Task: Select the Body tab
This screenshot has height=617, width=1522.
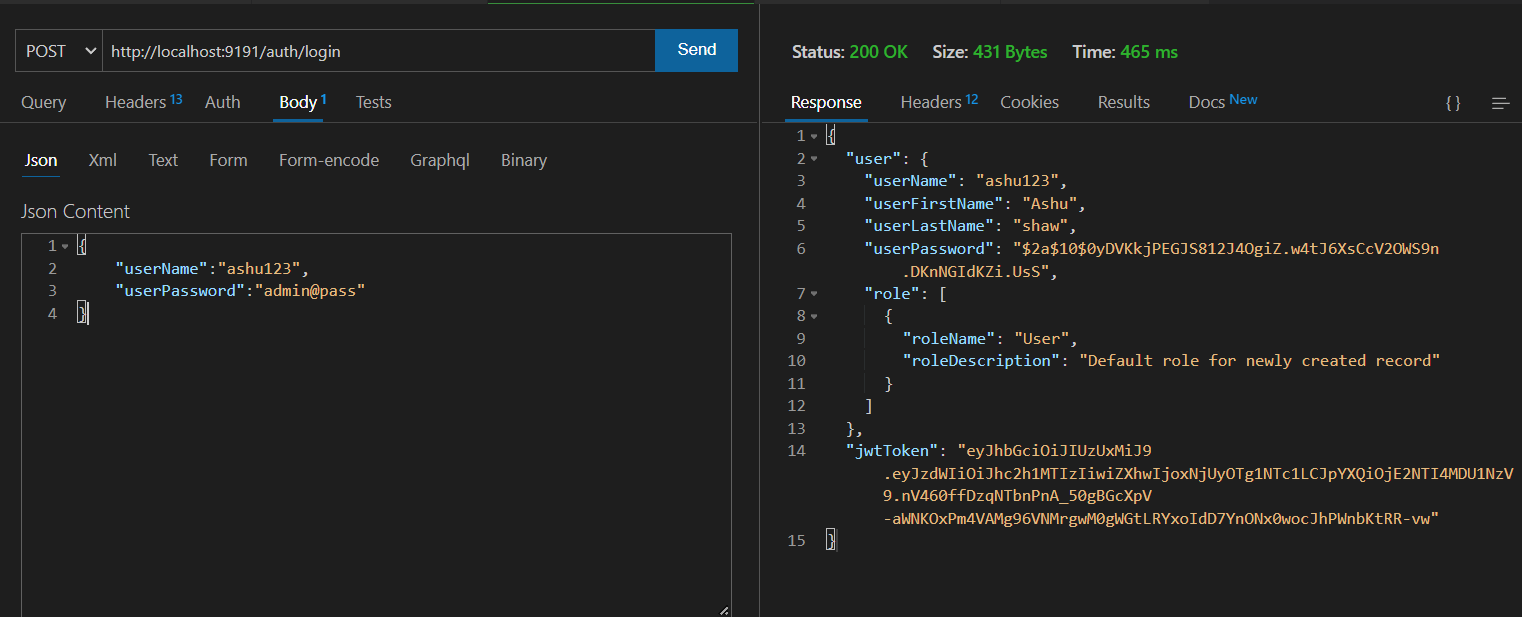Action: 303,102
